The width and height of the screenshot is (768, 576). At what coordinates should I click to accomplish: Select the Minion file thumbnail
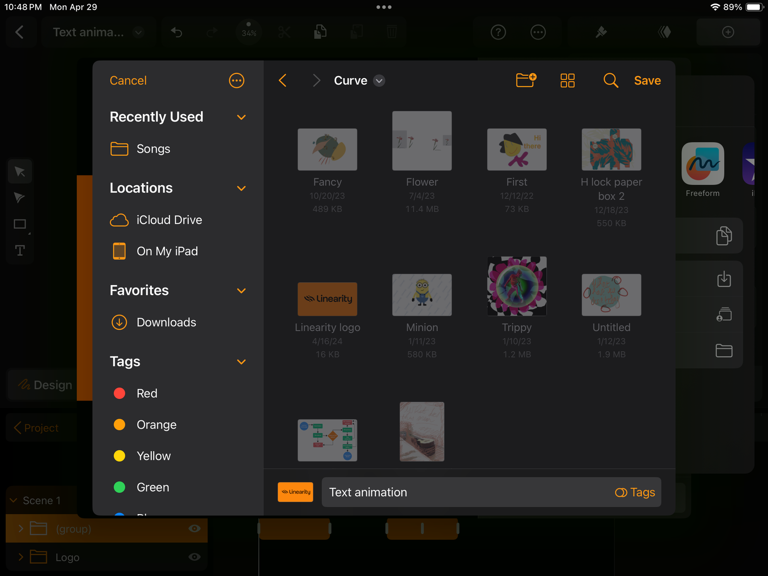click(422, 295)
